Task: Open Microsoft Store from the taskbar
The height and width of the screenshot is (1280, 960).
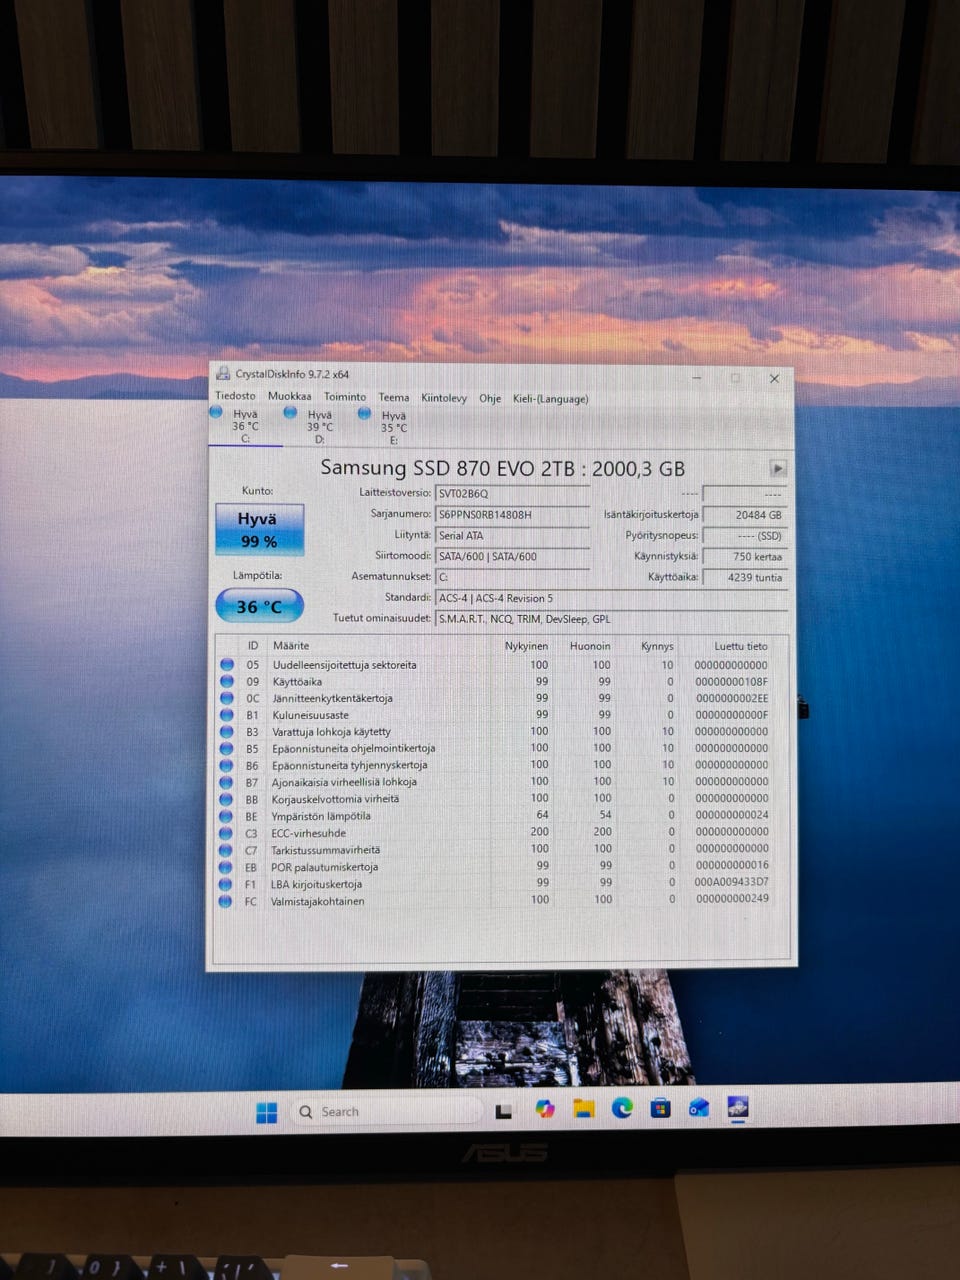Action: coord(660,1108)
